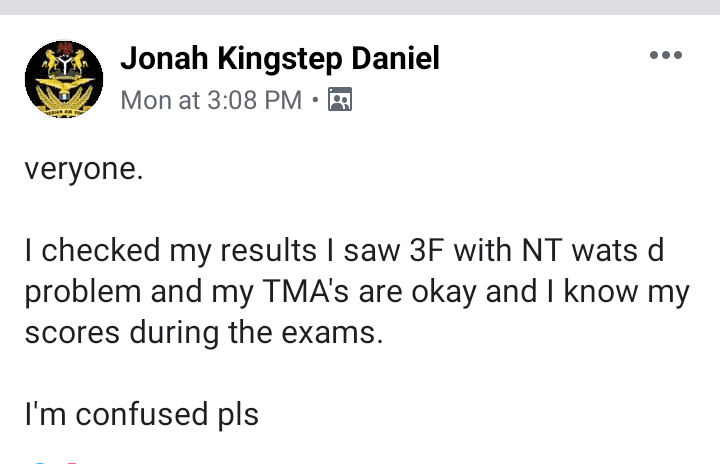Tap the text "NT" in the post
Image resolution: width=720 pixels, height=464 pixels.
(542, 250)
